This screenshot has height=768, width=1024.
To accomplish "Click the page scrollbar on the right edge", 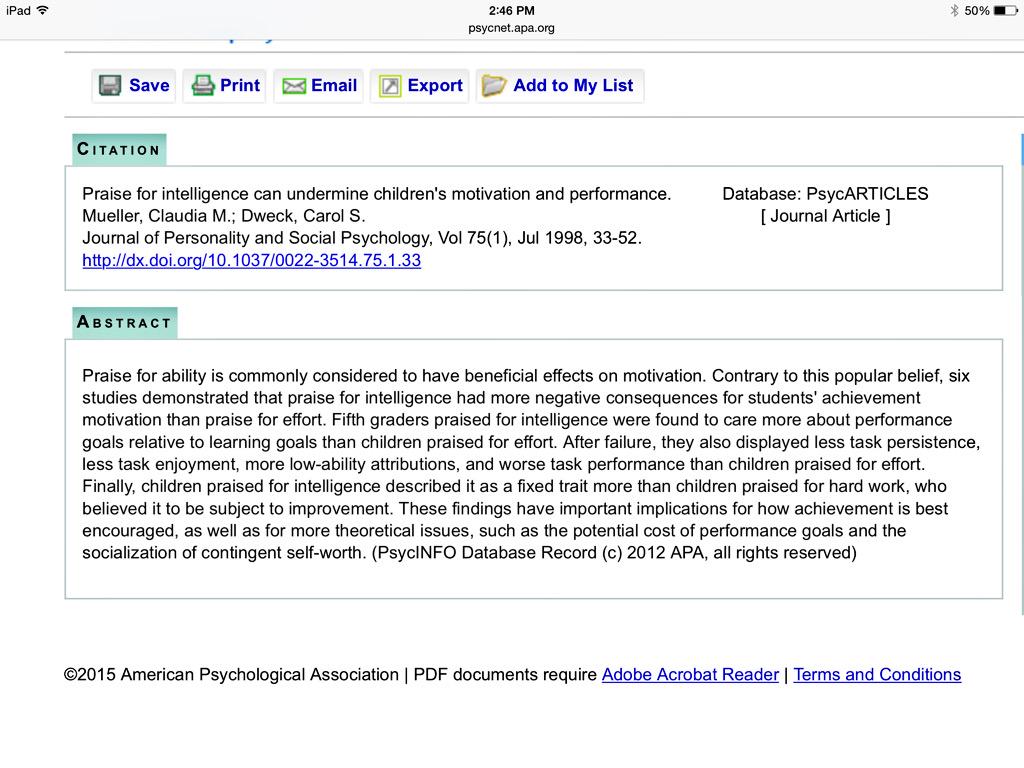I will point(1021,372).
